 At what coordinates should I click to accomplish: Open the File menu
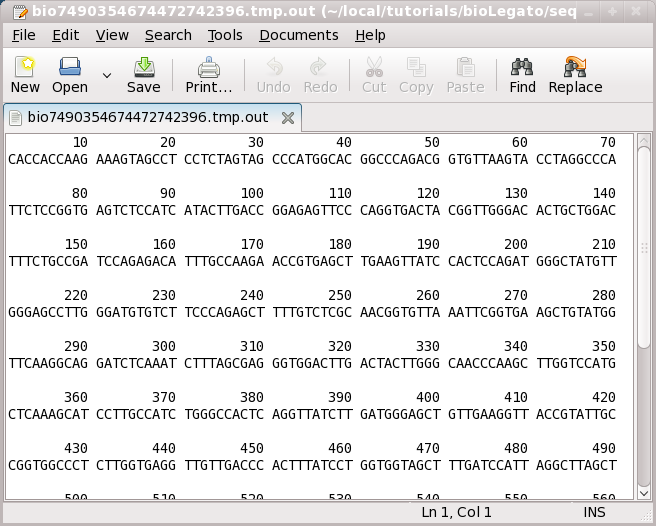pos(24,35)
